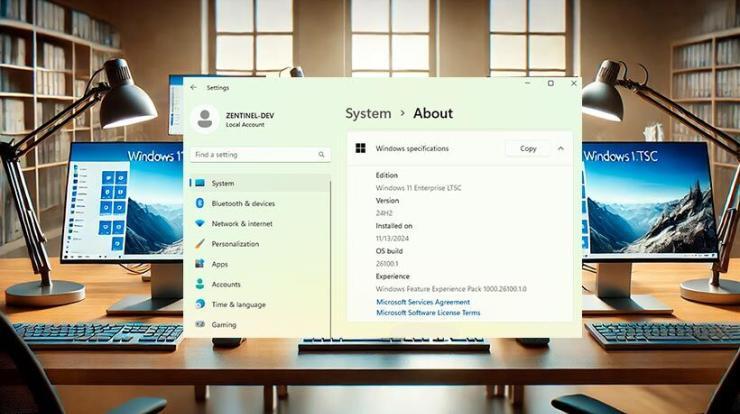Select the OS build value 26100.1
The image size is (740, 414).
pyautogui.click(x=387, y=263)
